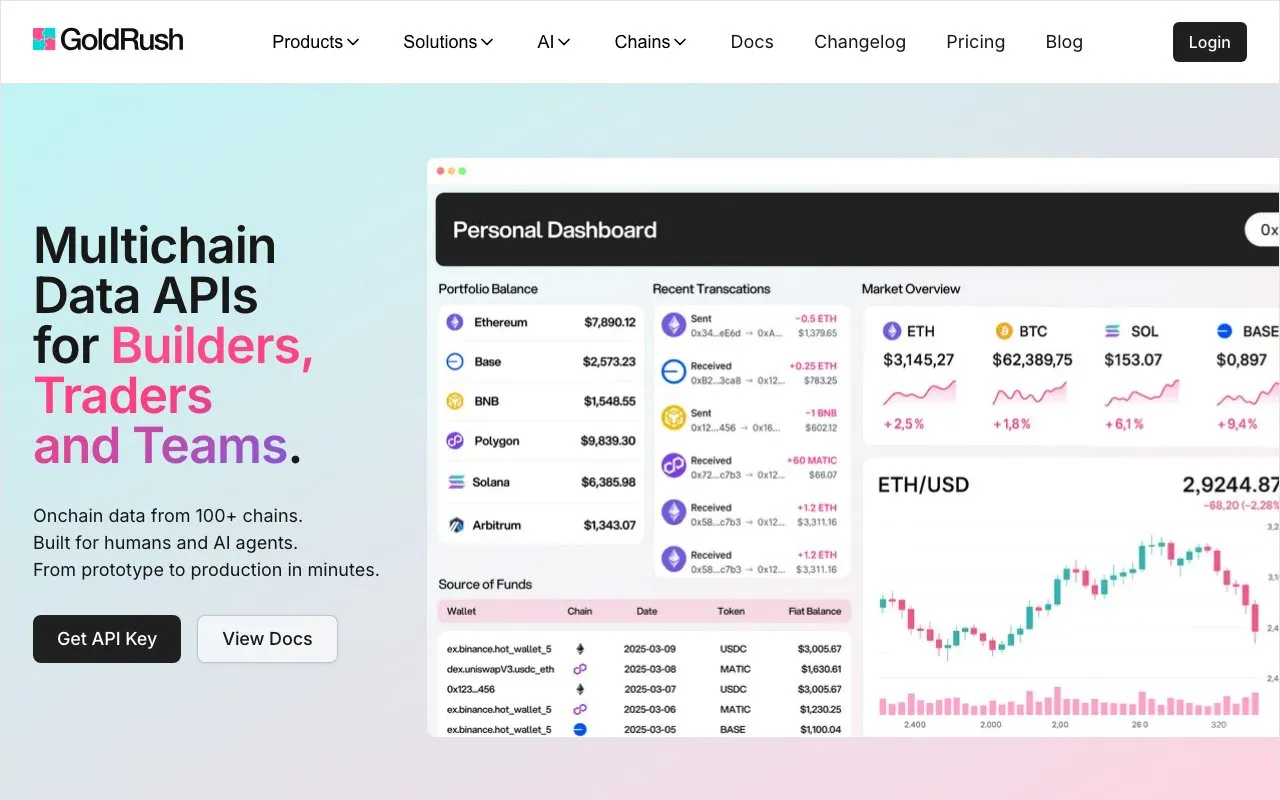
Task: Click the icon of the -0.5 ETH Sent transaction
Action: (673, 325)
